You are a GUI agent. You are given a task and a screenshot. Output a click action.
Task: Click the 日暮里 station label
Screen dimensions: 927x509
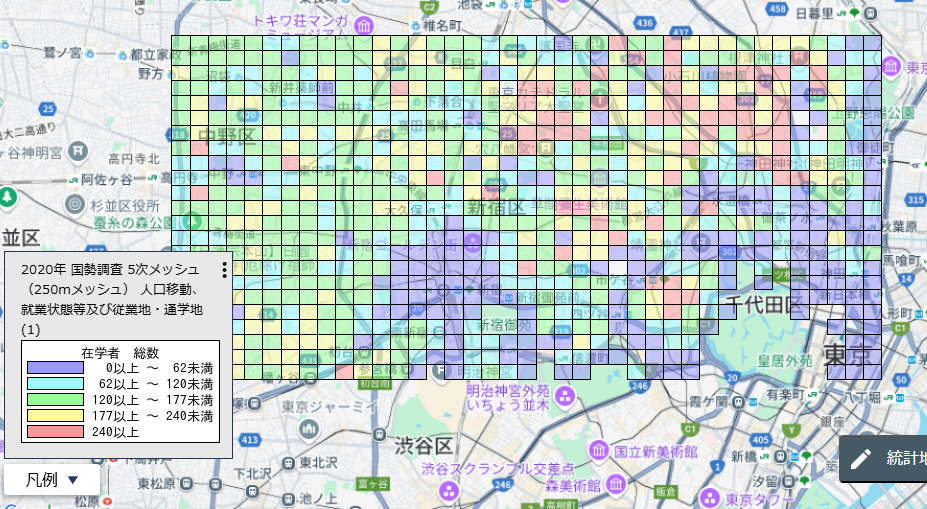[814, 13]
